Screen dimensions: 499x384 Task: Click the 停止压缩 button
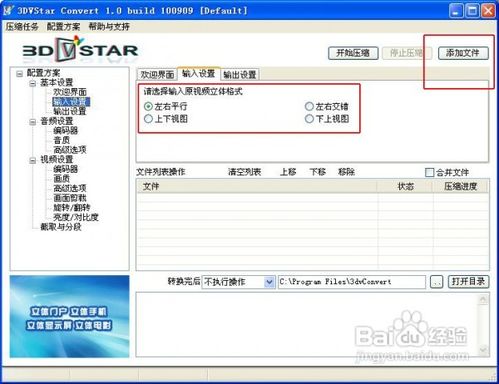[406, 53]
